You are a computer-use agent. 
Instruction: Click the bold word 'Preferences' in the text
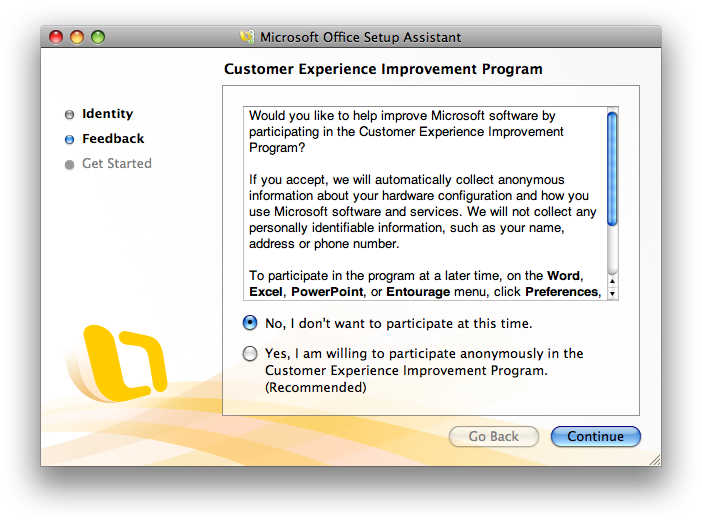coord(561,292)
